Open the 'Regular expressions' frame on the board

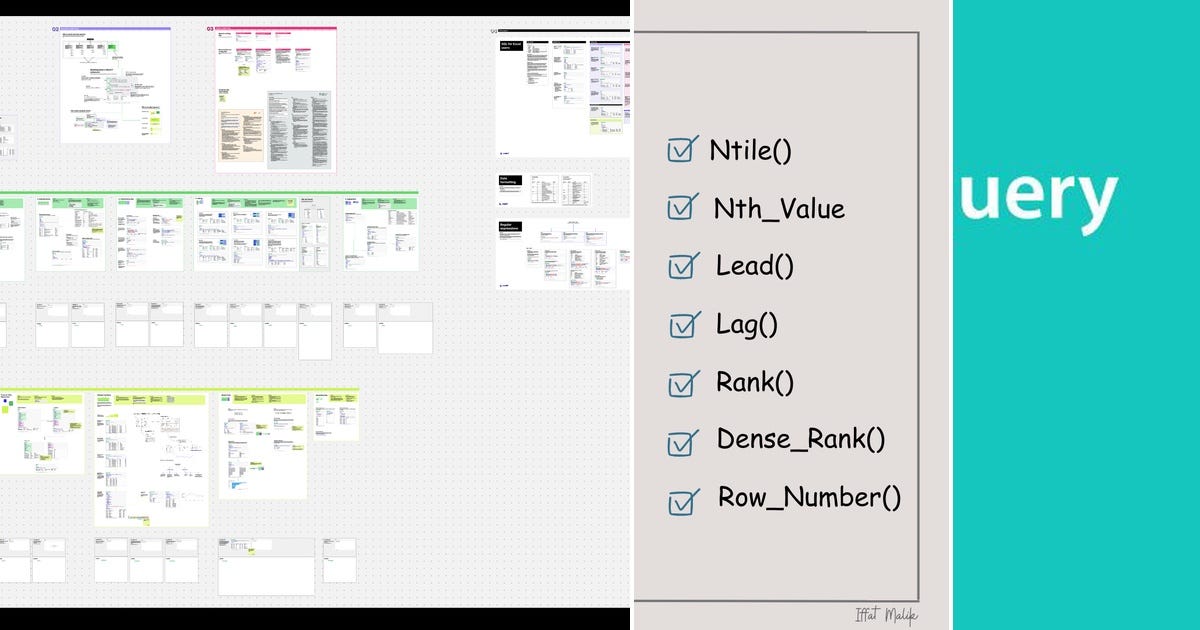click(563, 254)
